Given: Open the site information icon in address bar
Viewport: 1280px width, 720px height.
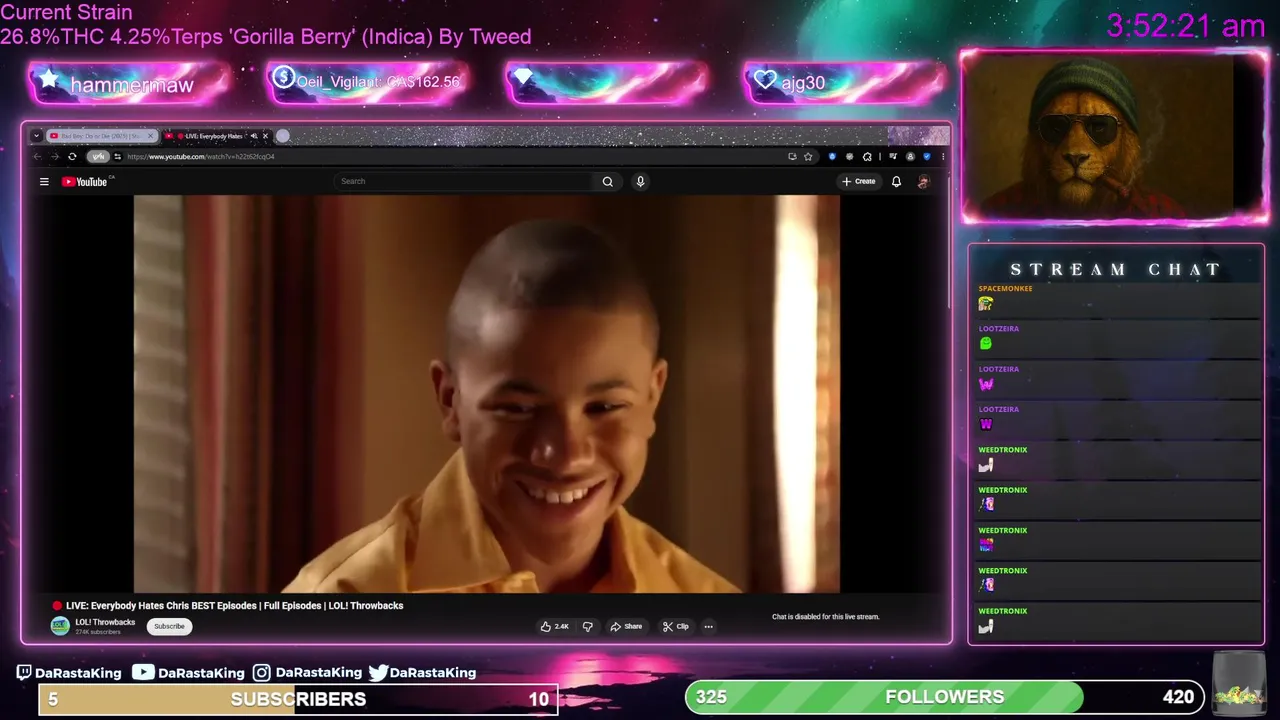Looking at the screenshot, I should [x=117, y=156].
